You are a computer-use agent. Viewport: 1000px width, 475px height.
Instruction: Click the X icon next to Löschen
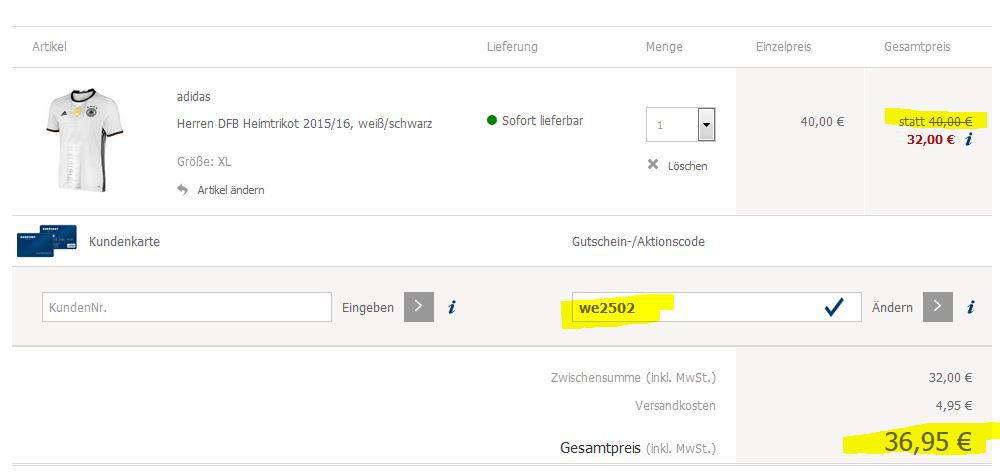click(x=652, y=164)
